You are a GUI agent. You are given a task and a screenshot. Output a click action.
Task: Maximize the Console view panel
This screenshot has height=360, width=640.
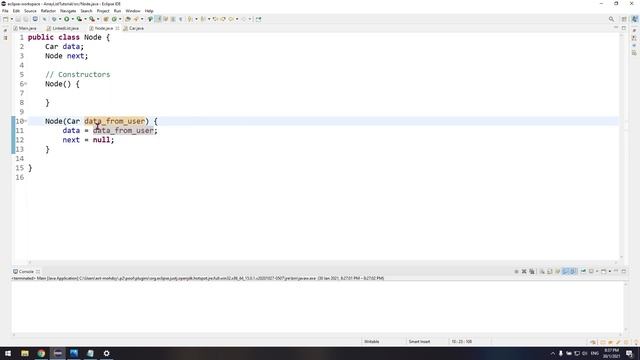[x=624, y=271]
